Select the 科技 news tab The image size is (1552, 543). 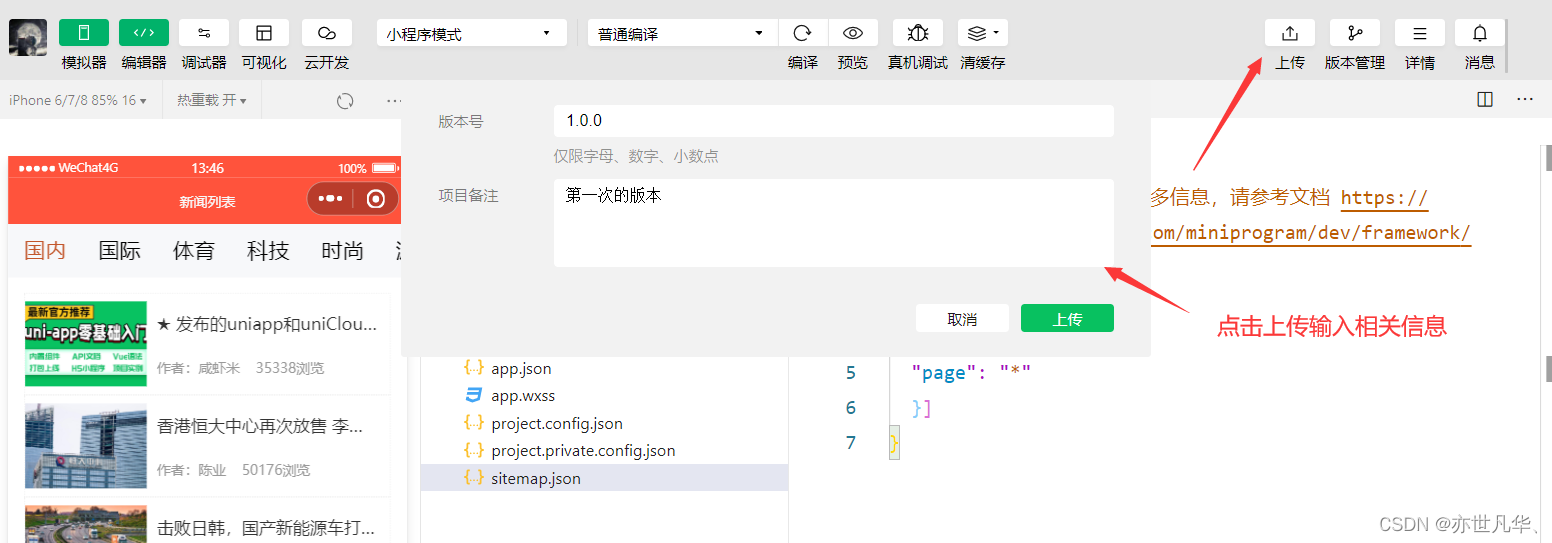(x=268, y=251)
